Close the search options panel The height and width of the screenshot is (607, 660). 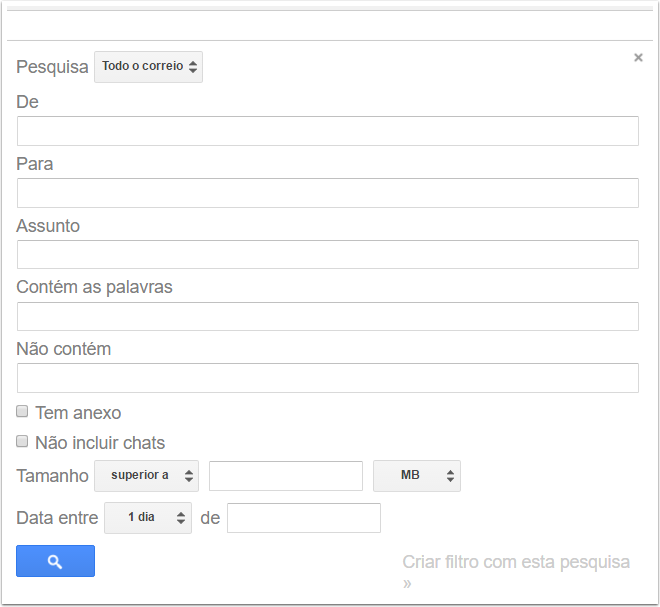click(638, 58)
